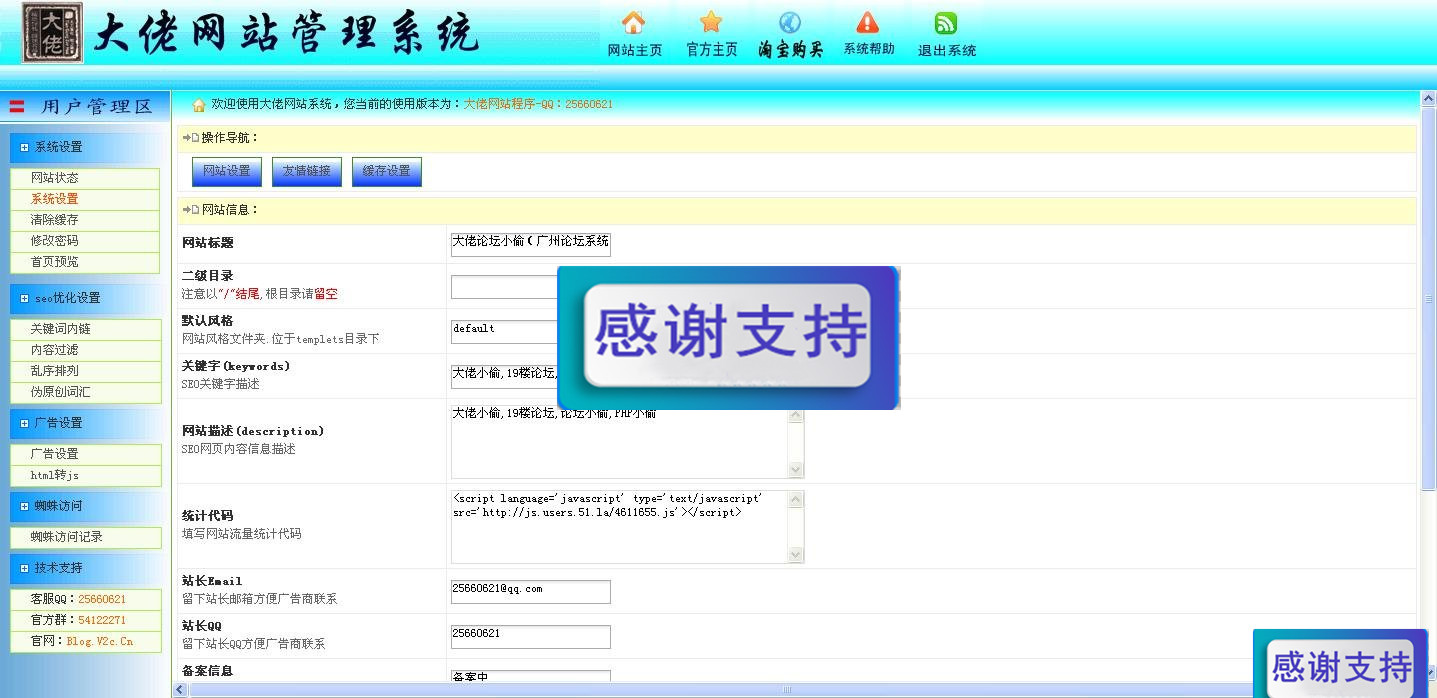Image resolution: width=1437 pixels, height=698 pixels.
Task: Click inside the 统计代码 text area
Action: [620, 527]
